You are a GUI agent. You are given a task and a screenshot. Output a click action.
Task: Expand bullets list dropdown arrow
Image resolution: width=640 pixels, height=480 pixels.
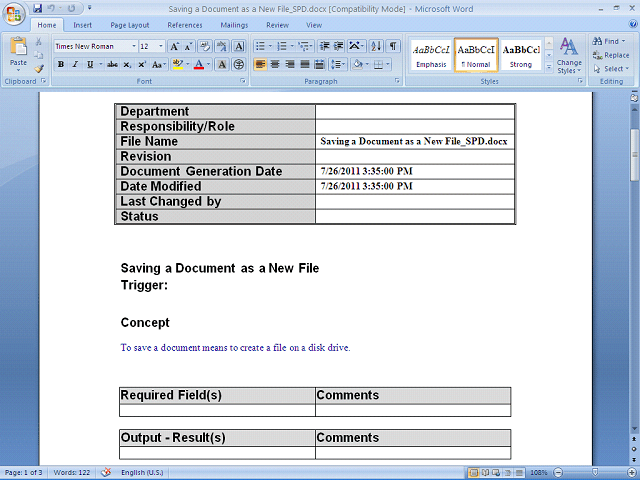(x=270, y=46)
